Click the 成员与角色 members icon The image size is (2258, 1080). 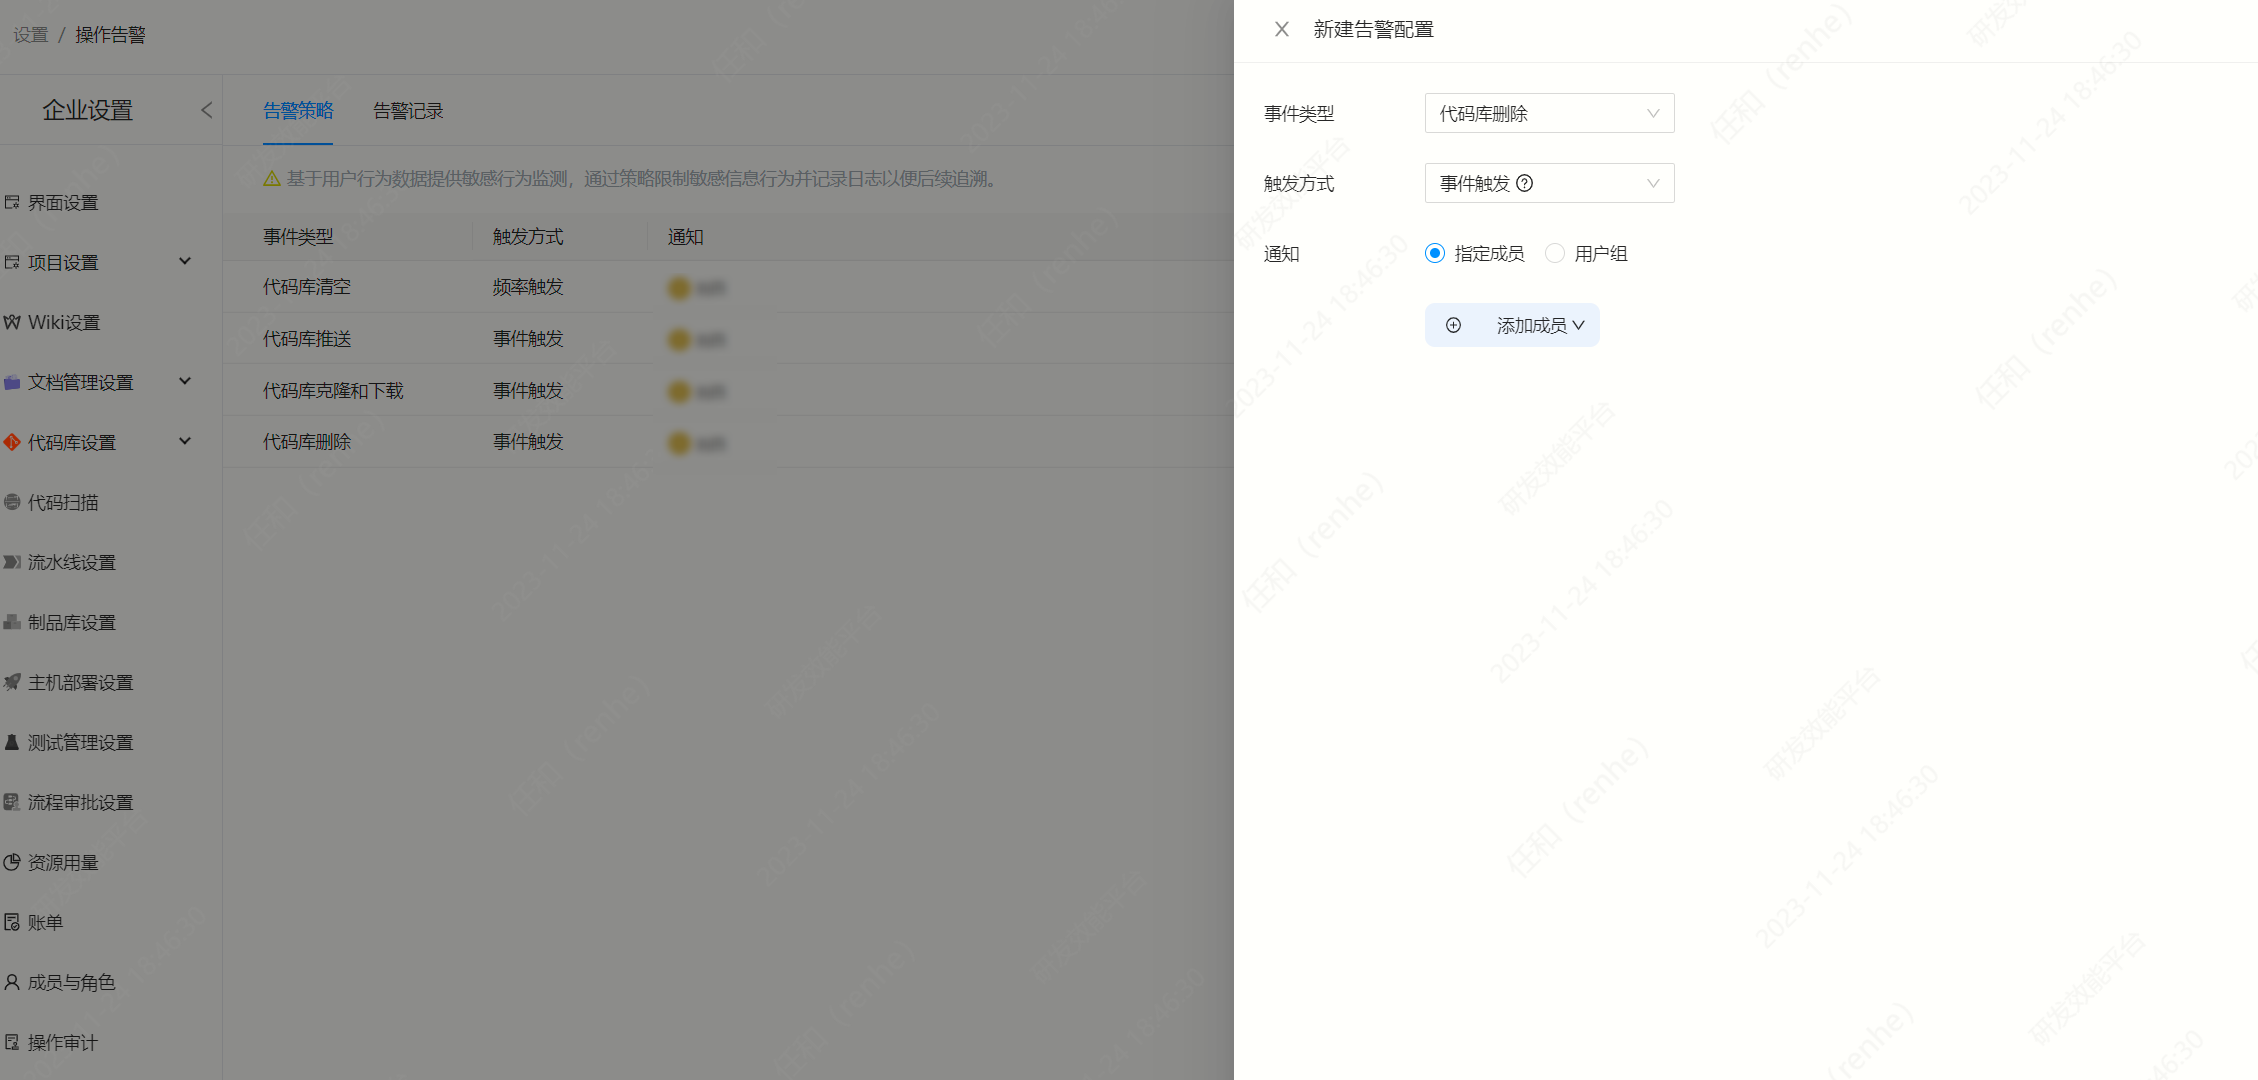(13, 982)
